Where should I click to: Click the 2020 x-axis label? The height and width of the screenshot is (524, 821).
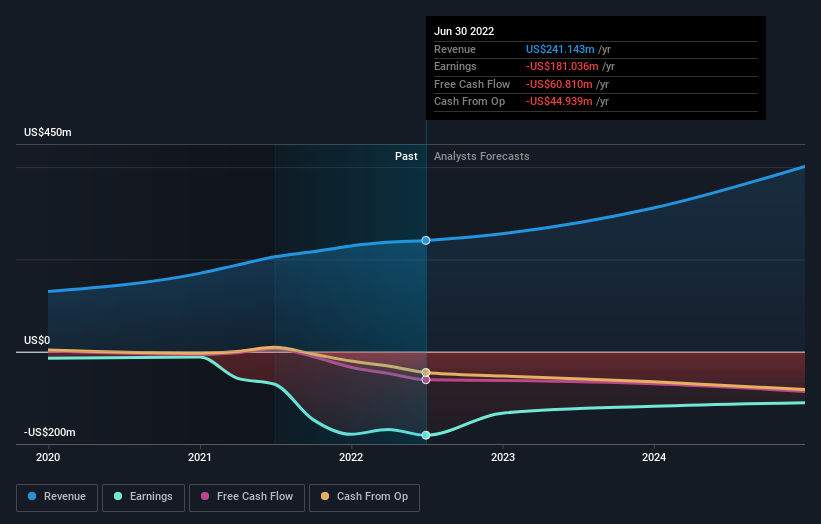(x=48, y=457)
